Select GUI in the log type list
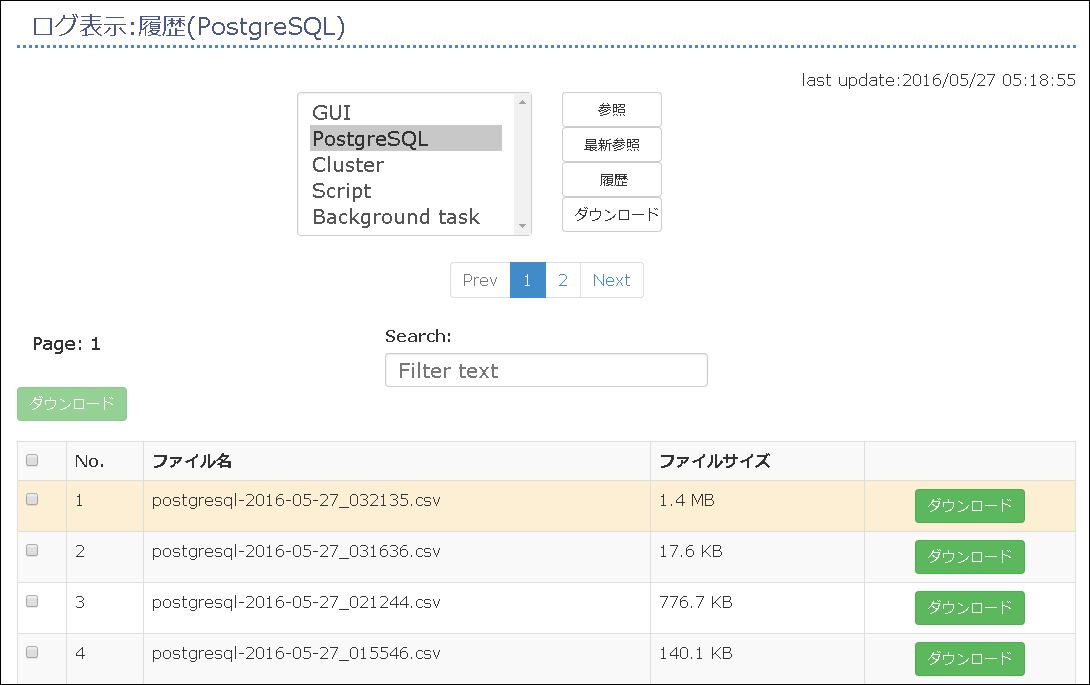This screenshot has height=685, width=1090. pos(405,113)
